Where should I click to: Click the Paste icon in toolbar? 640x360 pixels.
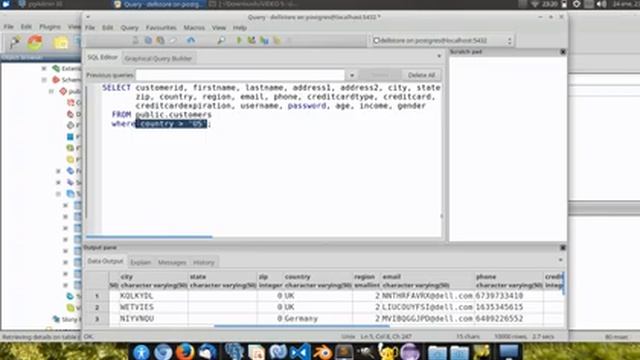tap(160, 40)
